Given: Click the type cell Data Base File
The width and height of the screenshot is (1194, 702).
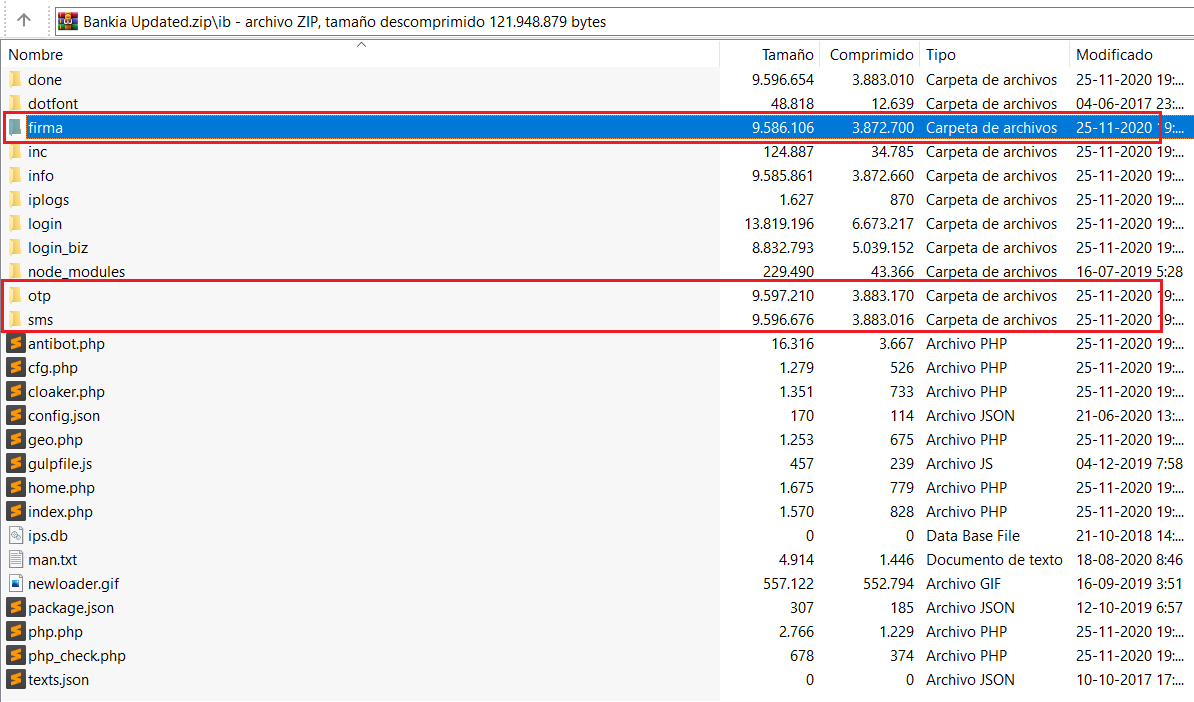Looking at the screenshot, I should point(973,536).
